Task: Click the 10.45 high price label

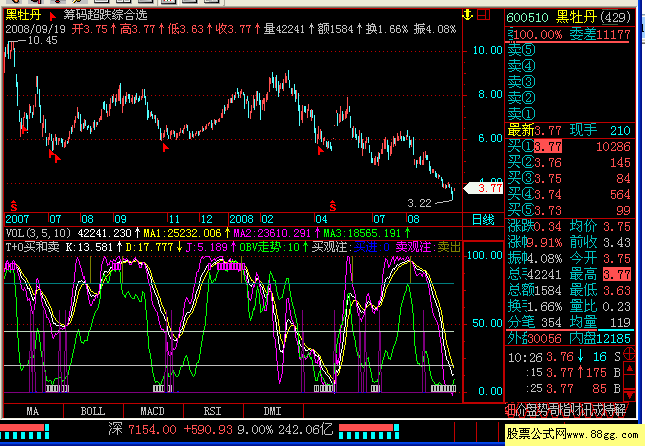Action: pyautogui.click(x=43, y=40)
